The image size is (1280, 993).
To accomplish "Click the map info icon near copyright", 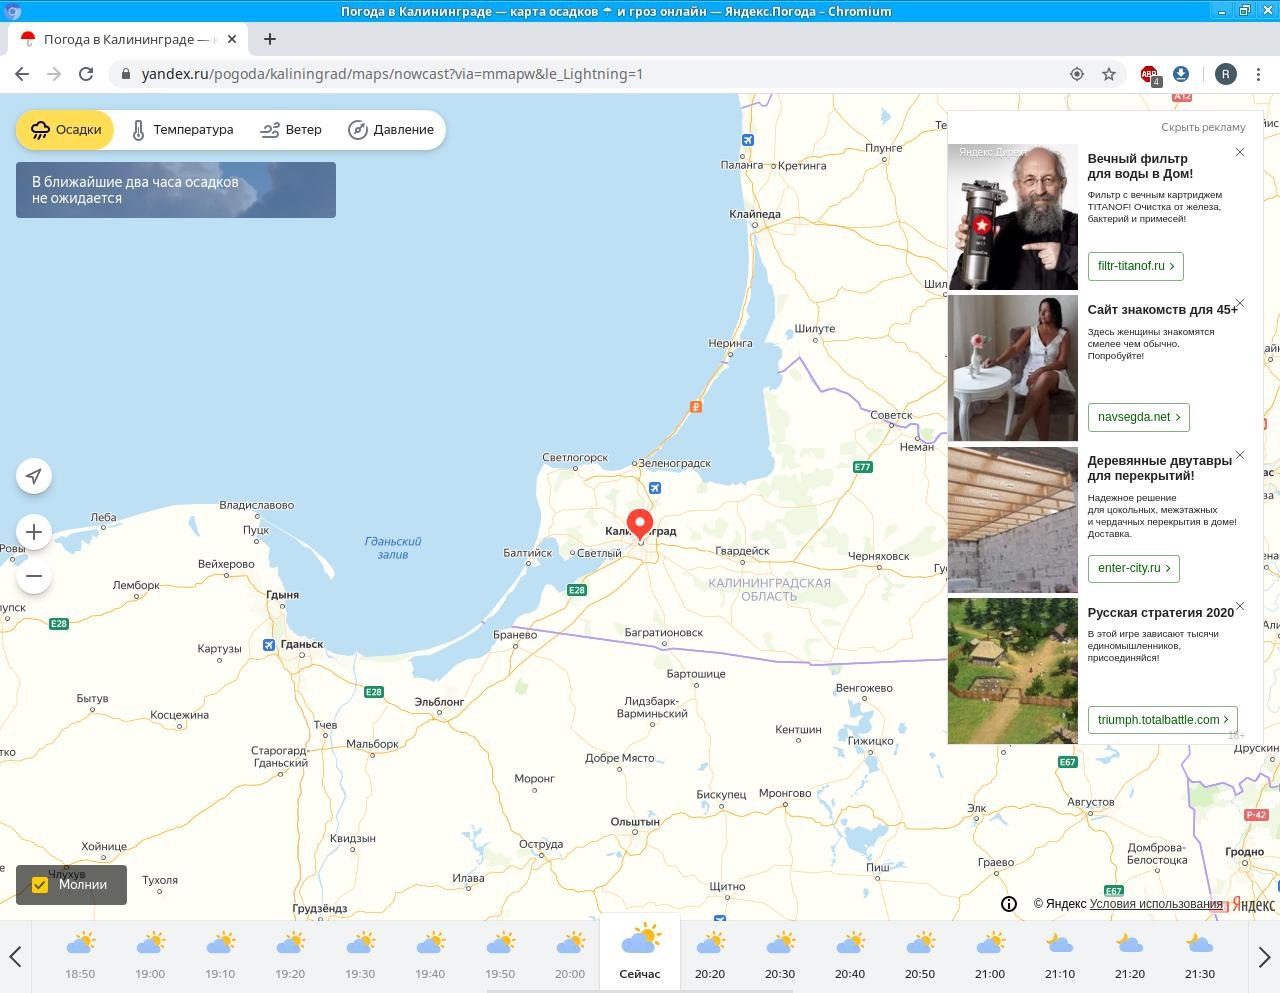I will 1009,904.
